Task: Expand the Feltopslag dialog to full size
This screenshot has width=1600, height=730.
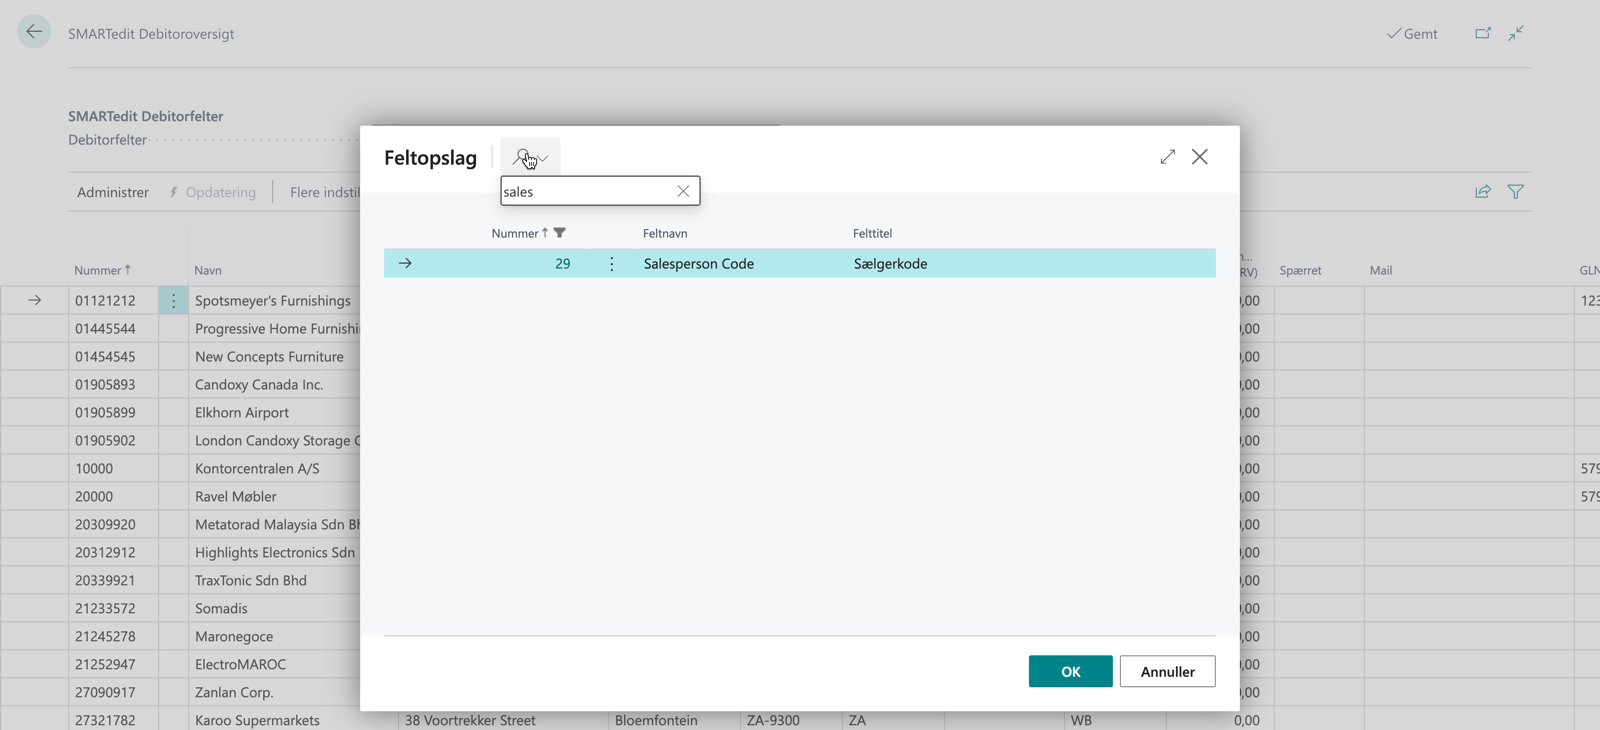Action: (x=1167, y=157)
